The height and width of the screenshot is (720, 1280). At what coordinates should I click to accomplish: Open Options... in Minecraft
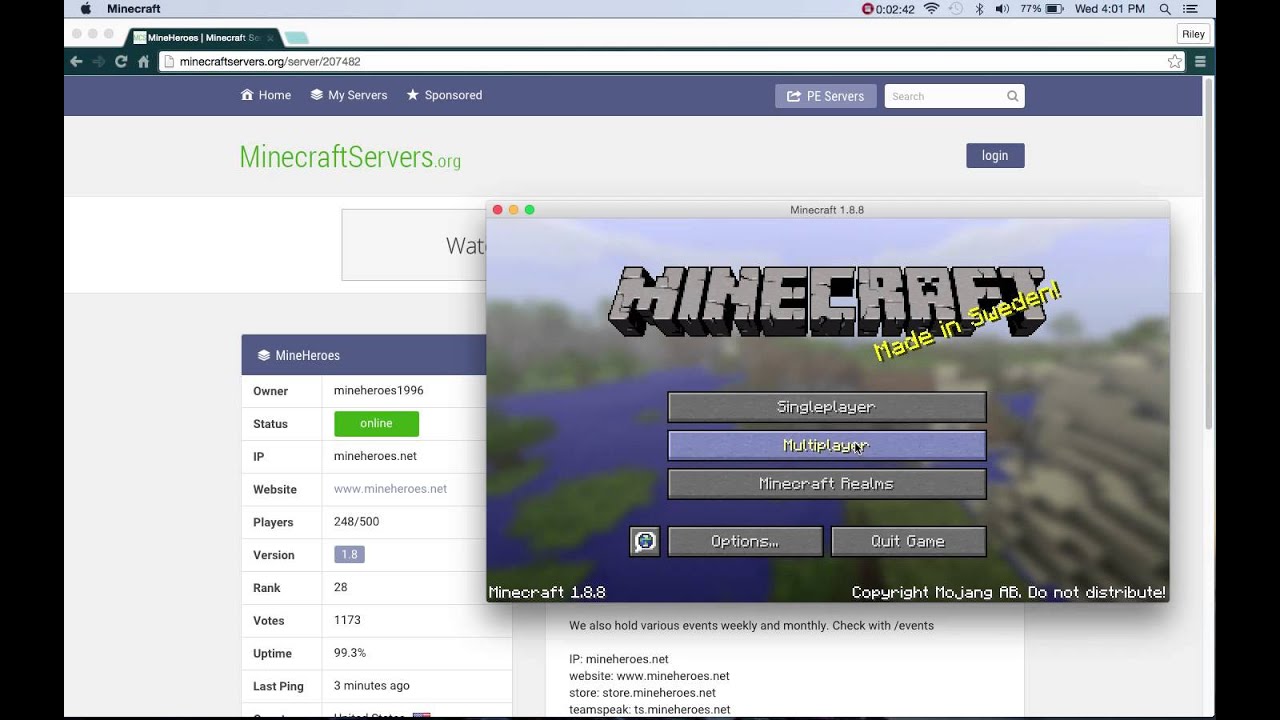pyautogui.click(x=745, y=541)
